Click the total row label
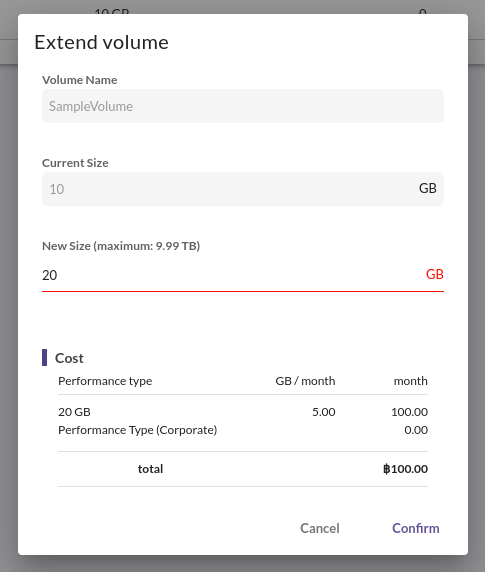The image size is (485, 572). (x=150, y=469)
